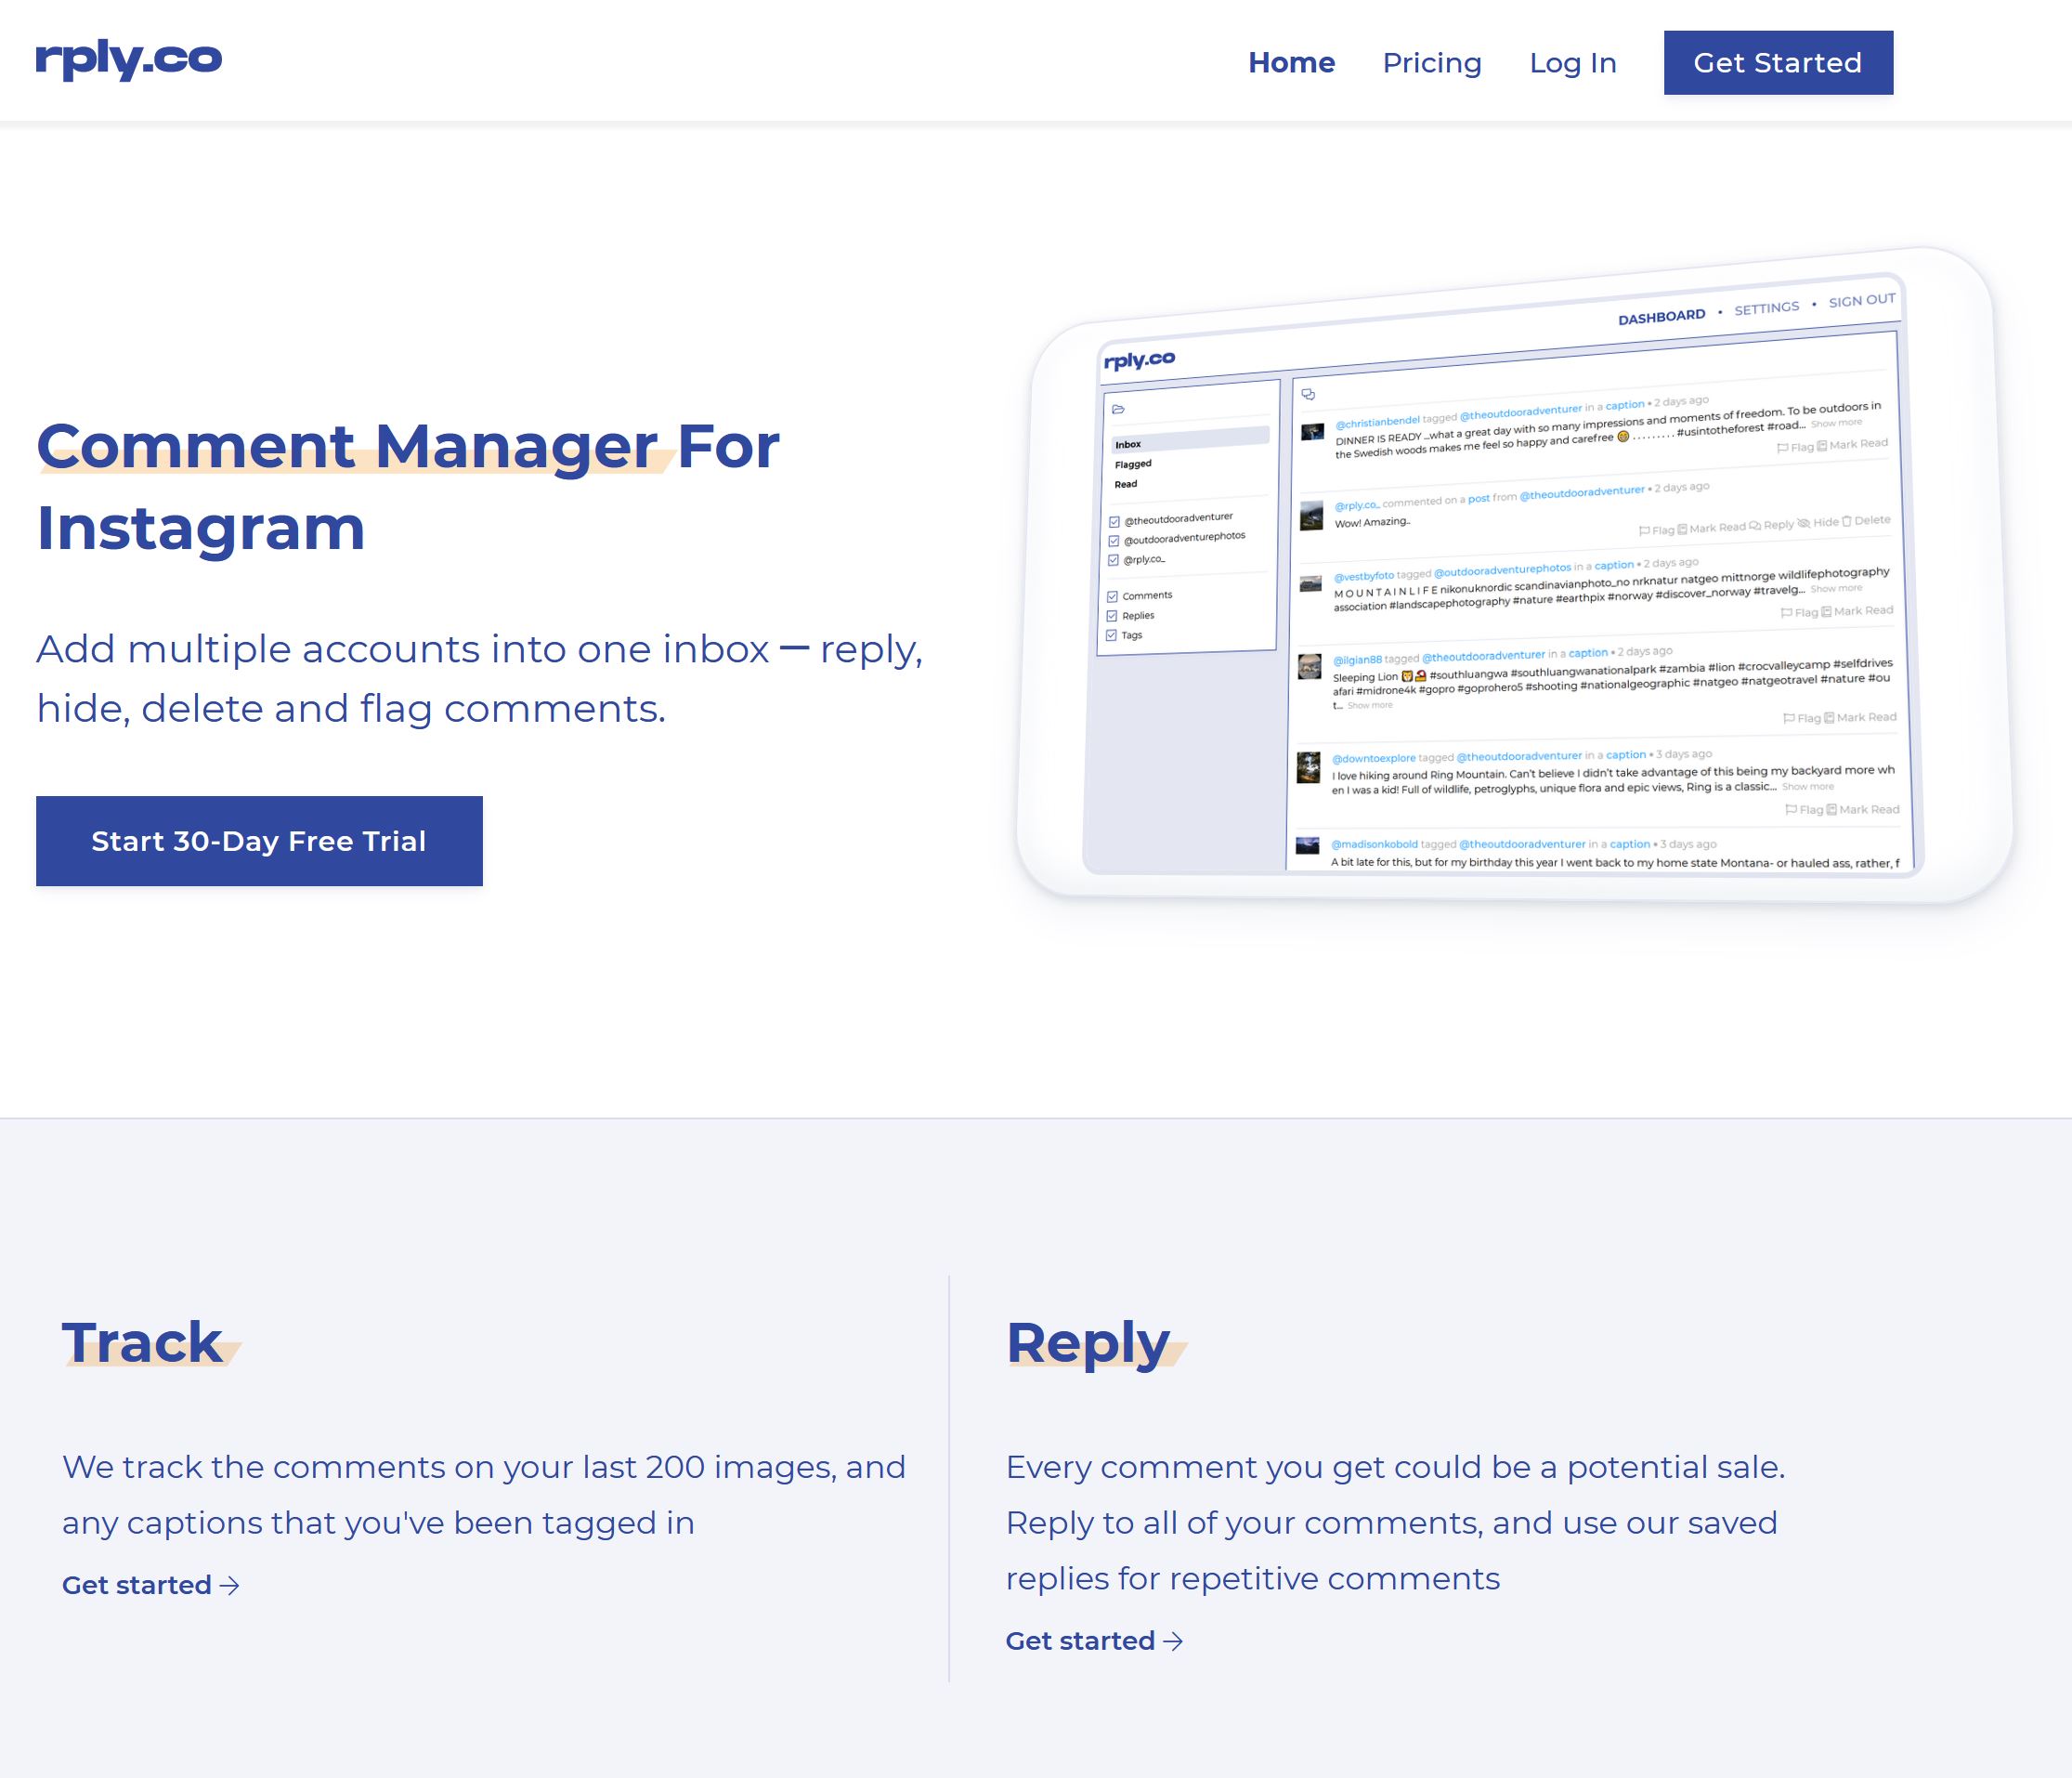This screenshot has width=2072, height=1778.
Task: Click Mark Read icon on @vestbyfoto's comment
Action: point(1826,612)
